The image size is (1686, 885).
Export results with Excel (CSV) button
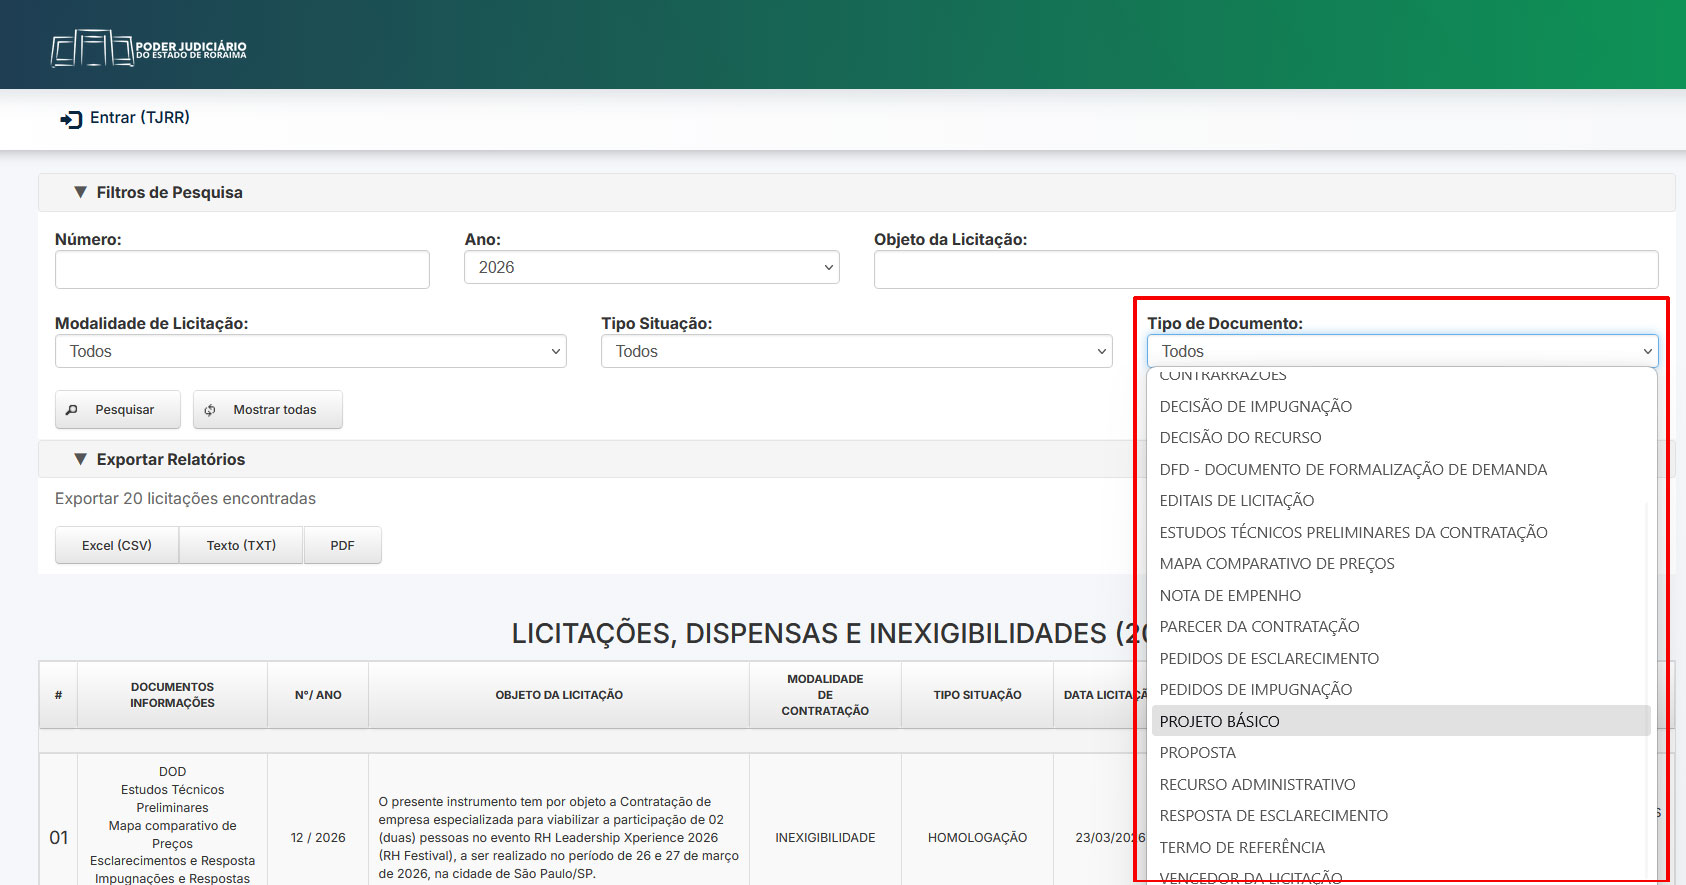(117, 545)
